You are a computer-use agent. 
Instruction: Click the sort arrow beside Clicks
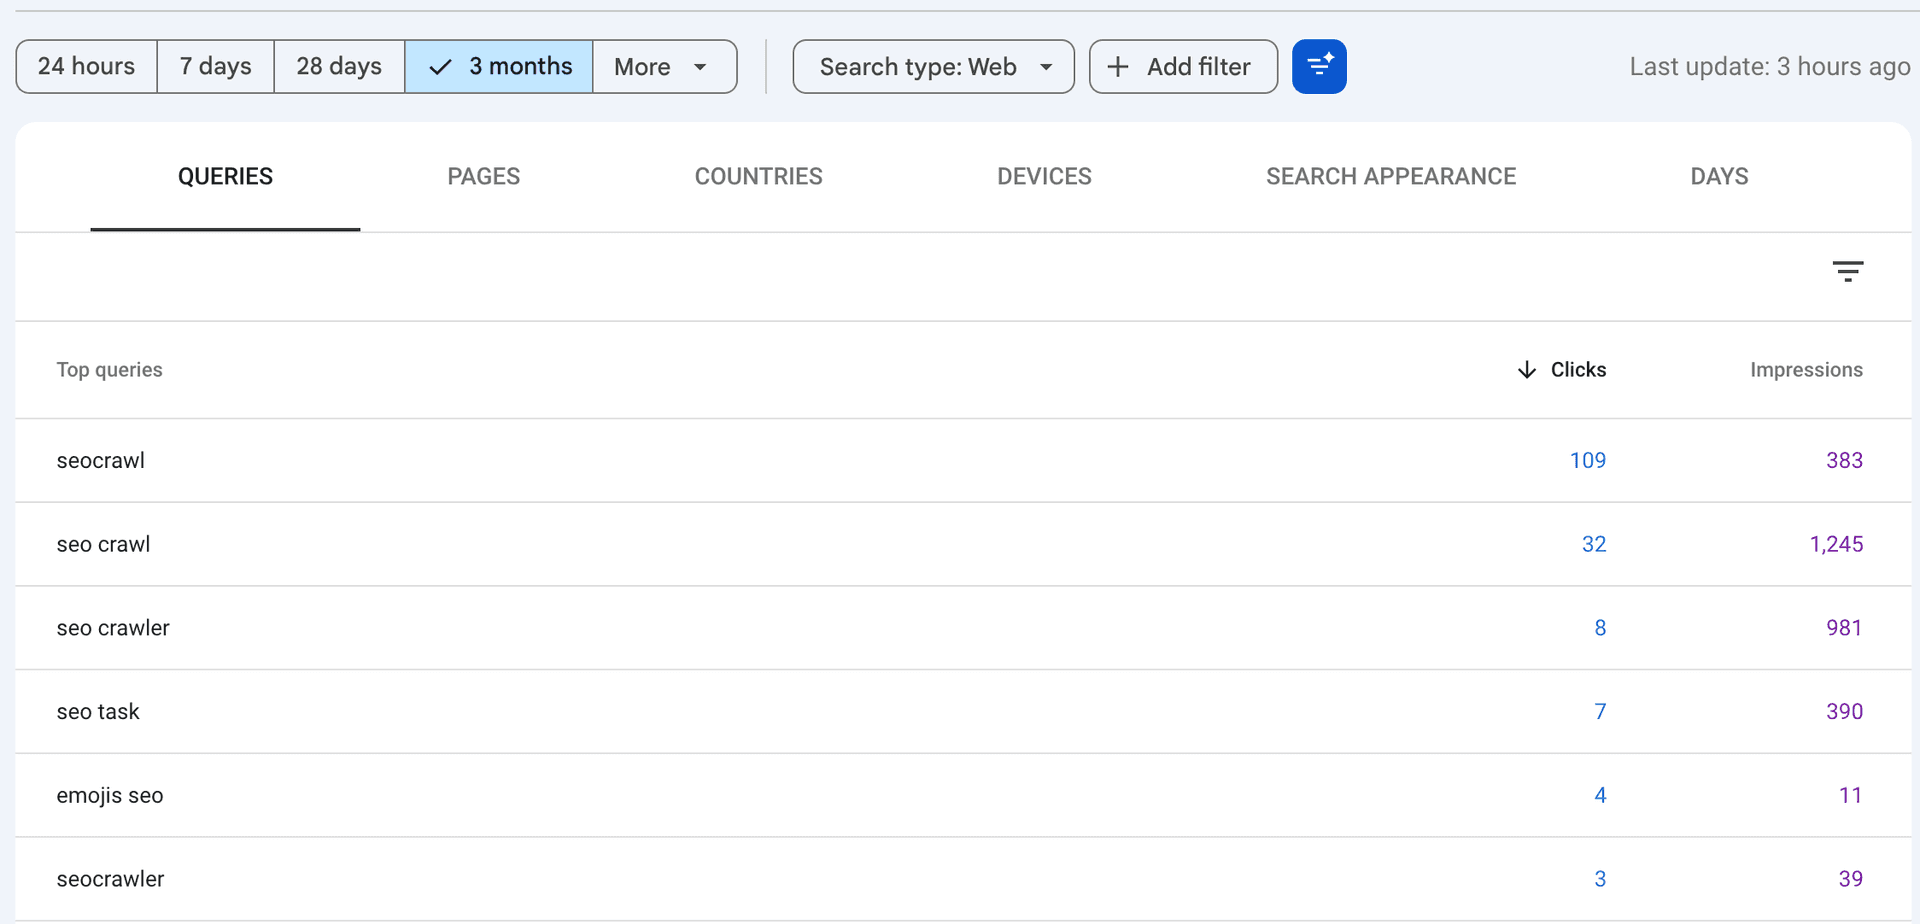pyautogui.click(x=1526, y=370)
